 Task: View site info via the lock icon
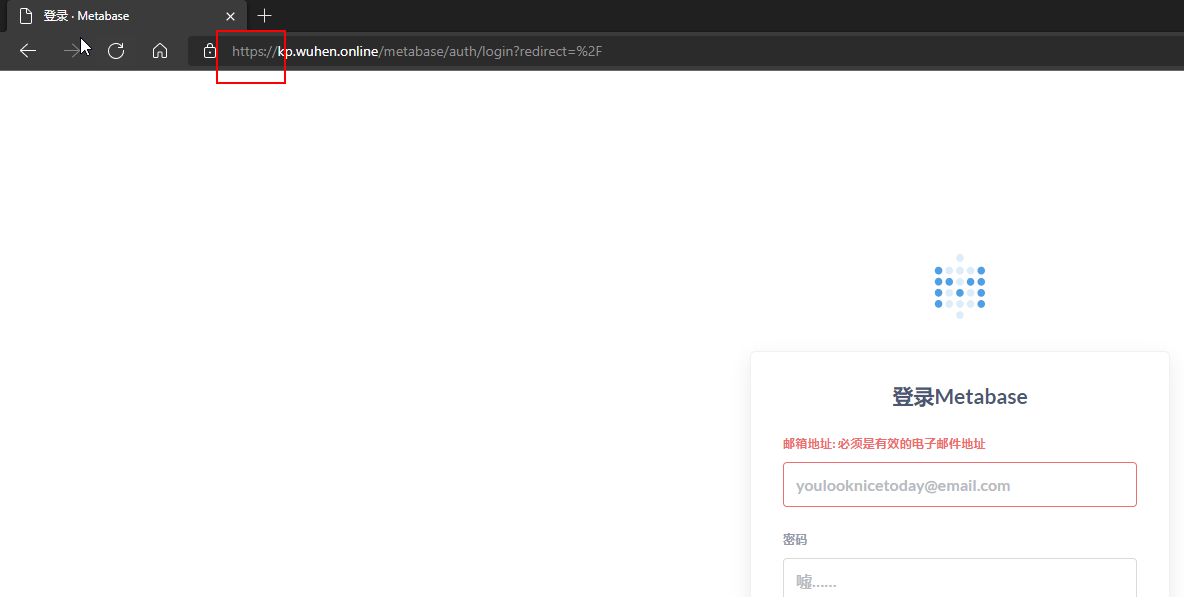(x=210, y=51)
